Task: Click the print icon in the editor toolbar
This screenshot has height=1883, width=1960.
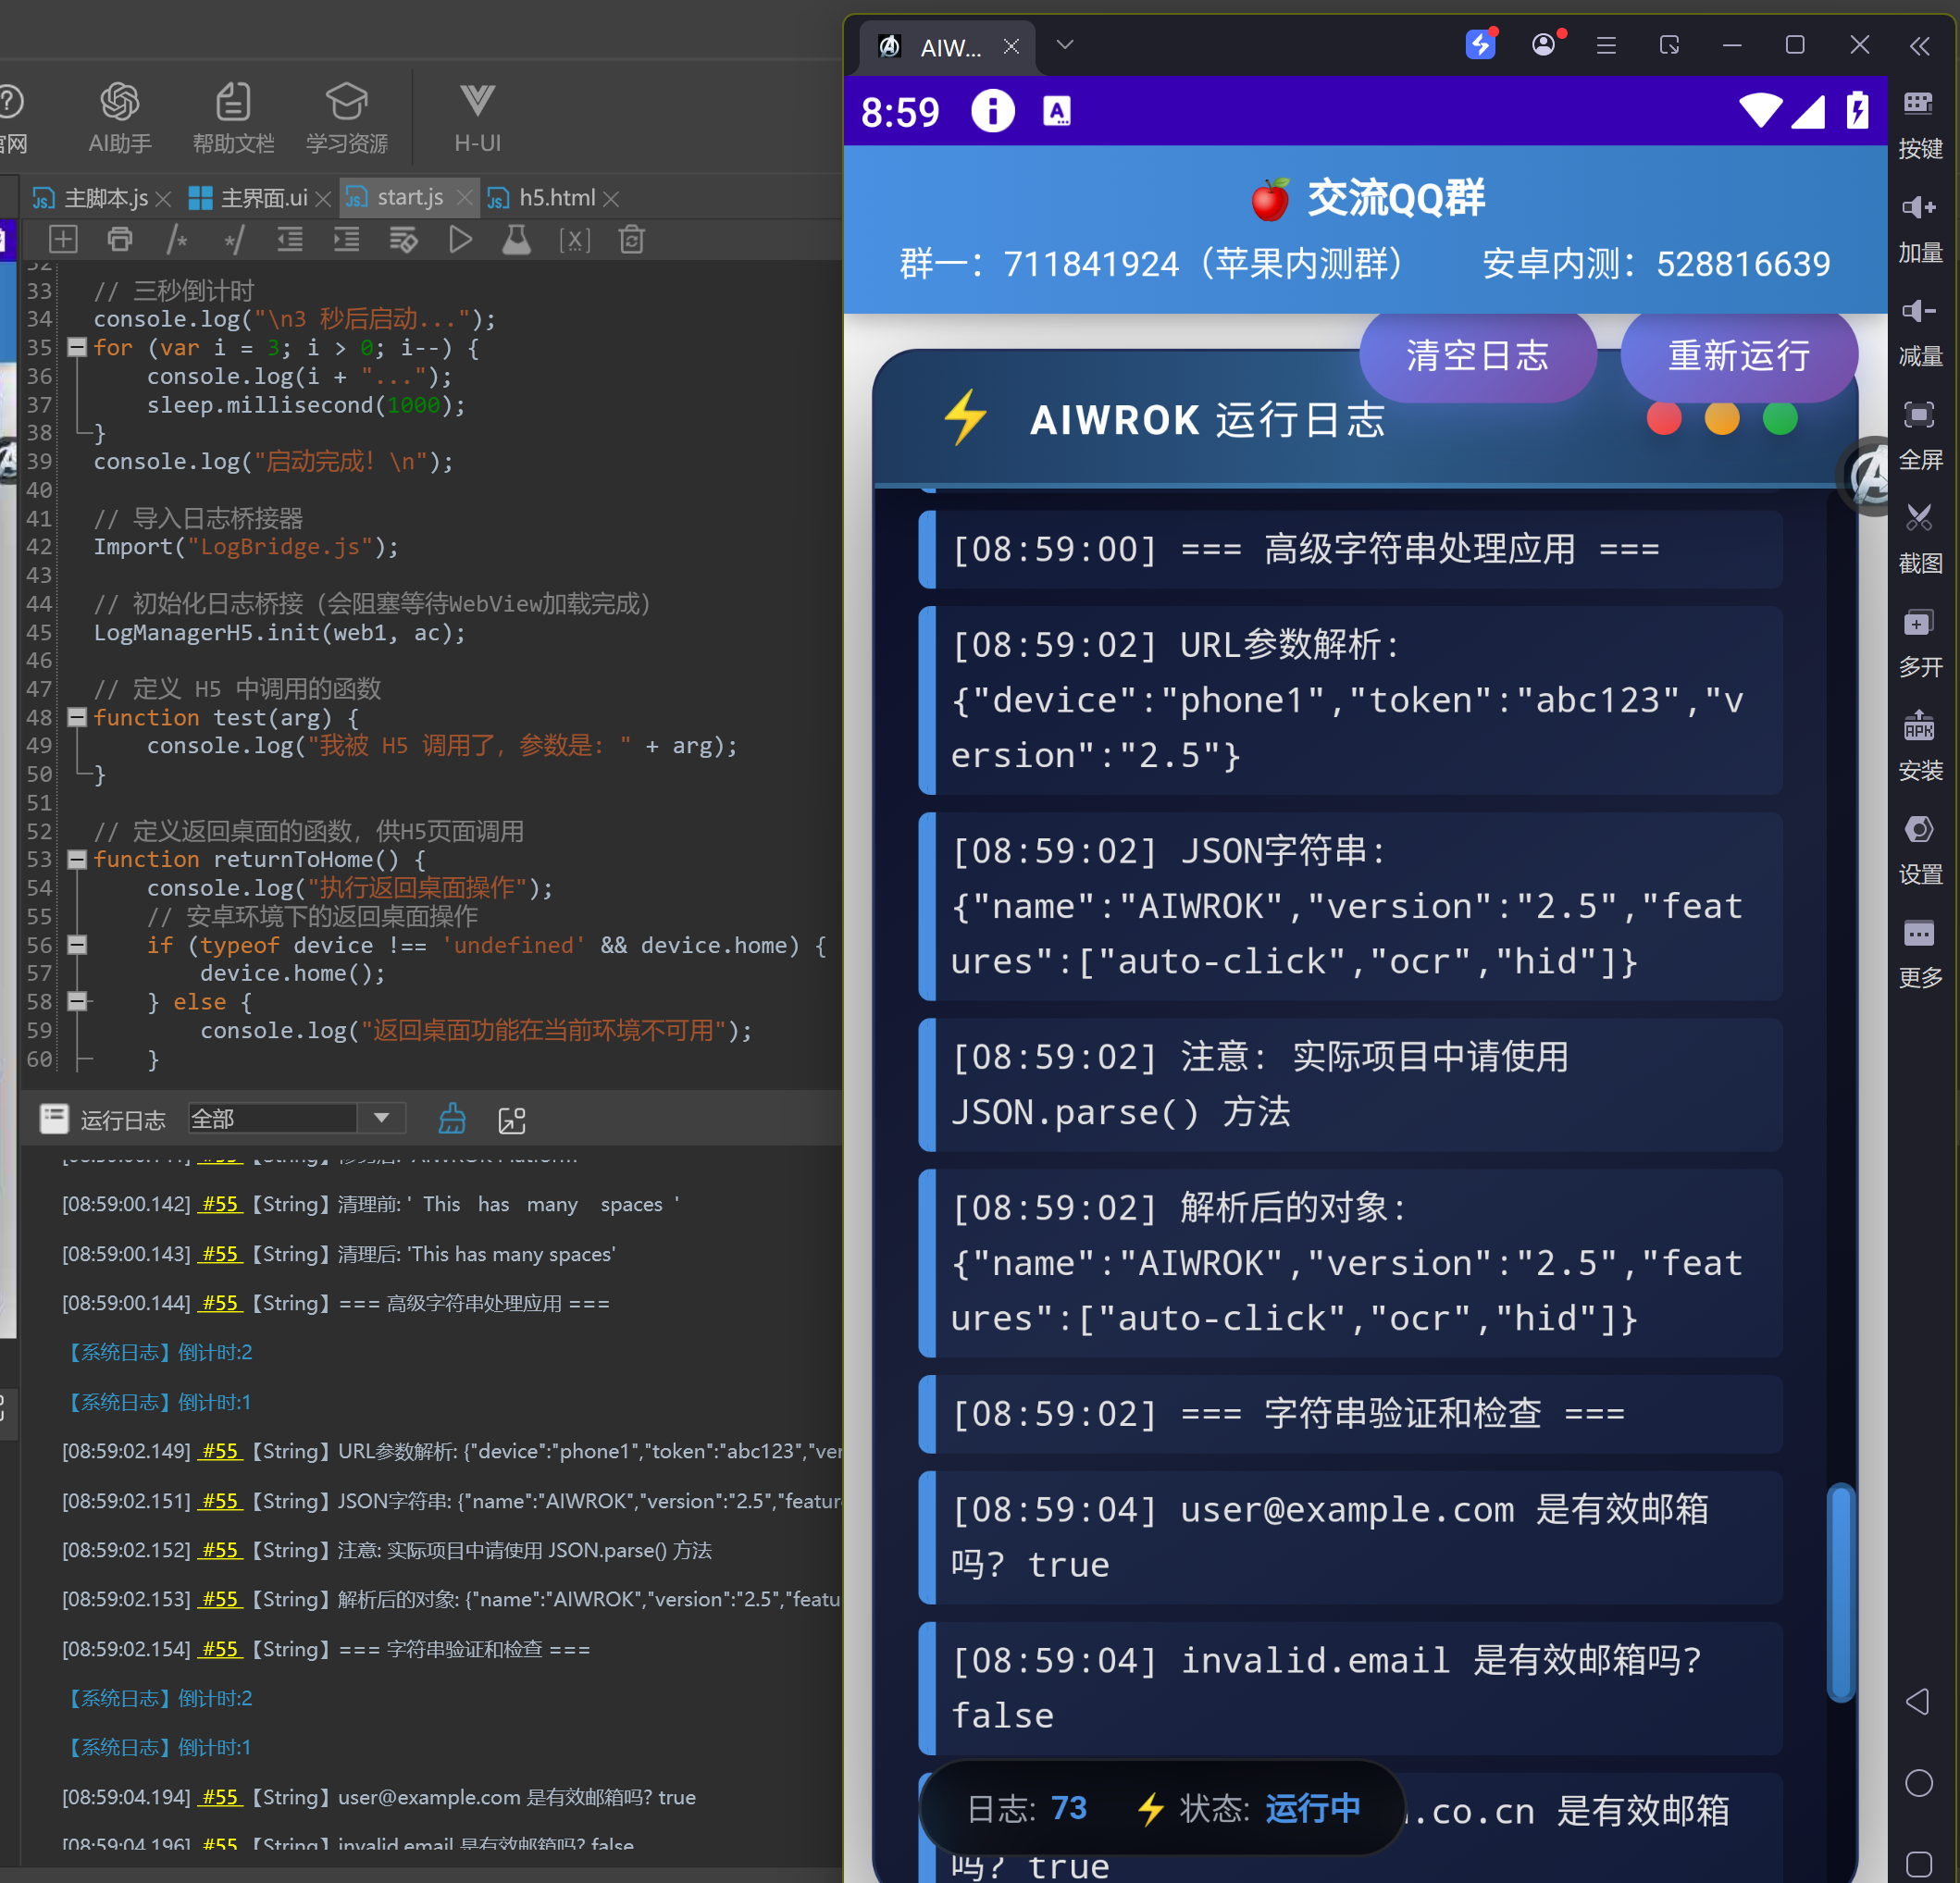Action: click(x=120, y=239)
